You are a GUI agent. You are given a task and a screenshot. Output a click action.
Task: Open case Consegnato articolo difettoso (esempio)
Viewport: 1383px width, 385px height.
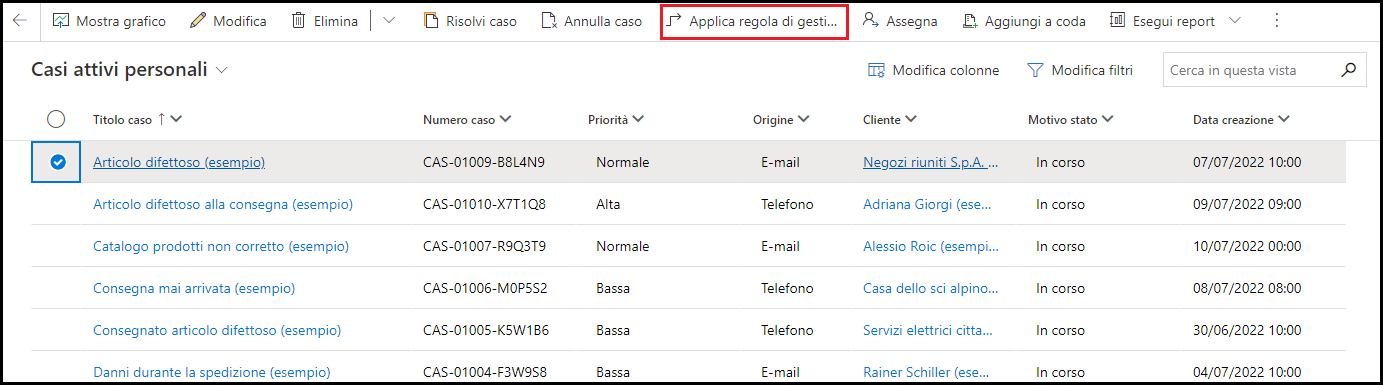[x=217, y=330]
